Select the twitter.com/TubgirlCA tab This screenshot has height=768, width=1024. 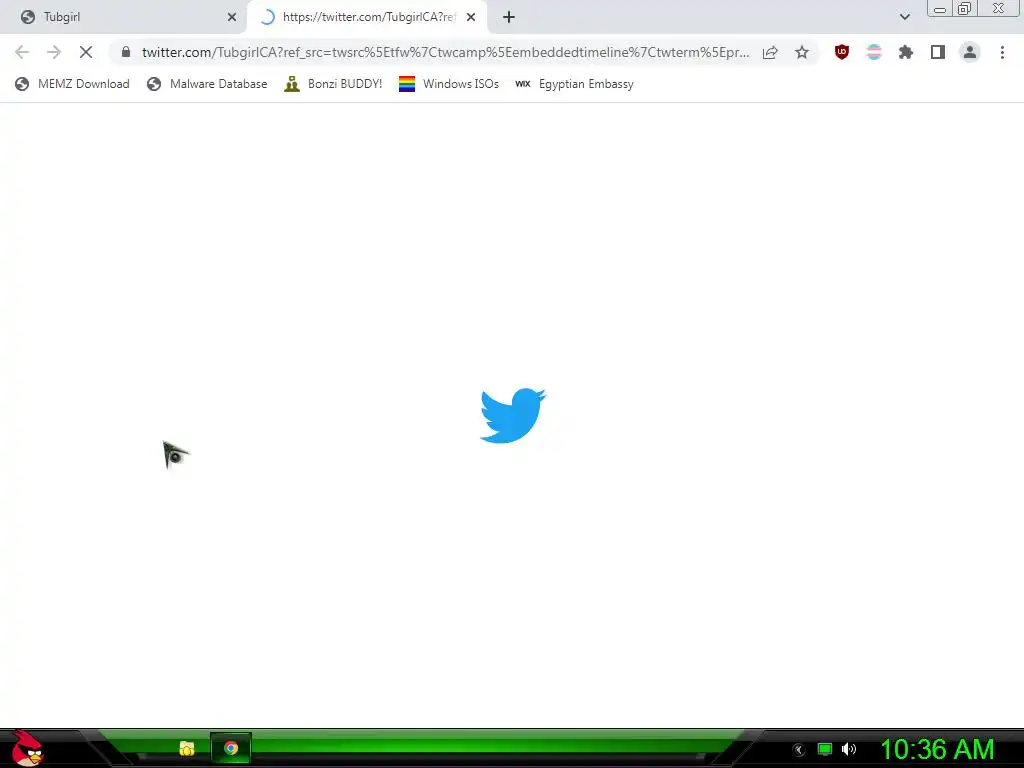click(366, 17)
